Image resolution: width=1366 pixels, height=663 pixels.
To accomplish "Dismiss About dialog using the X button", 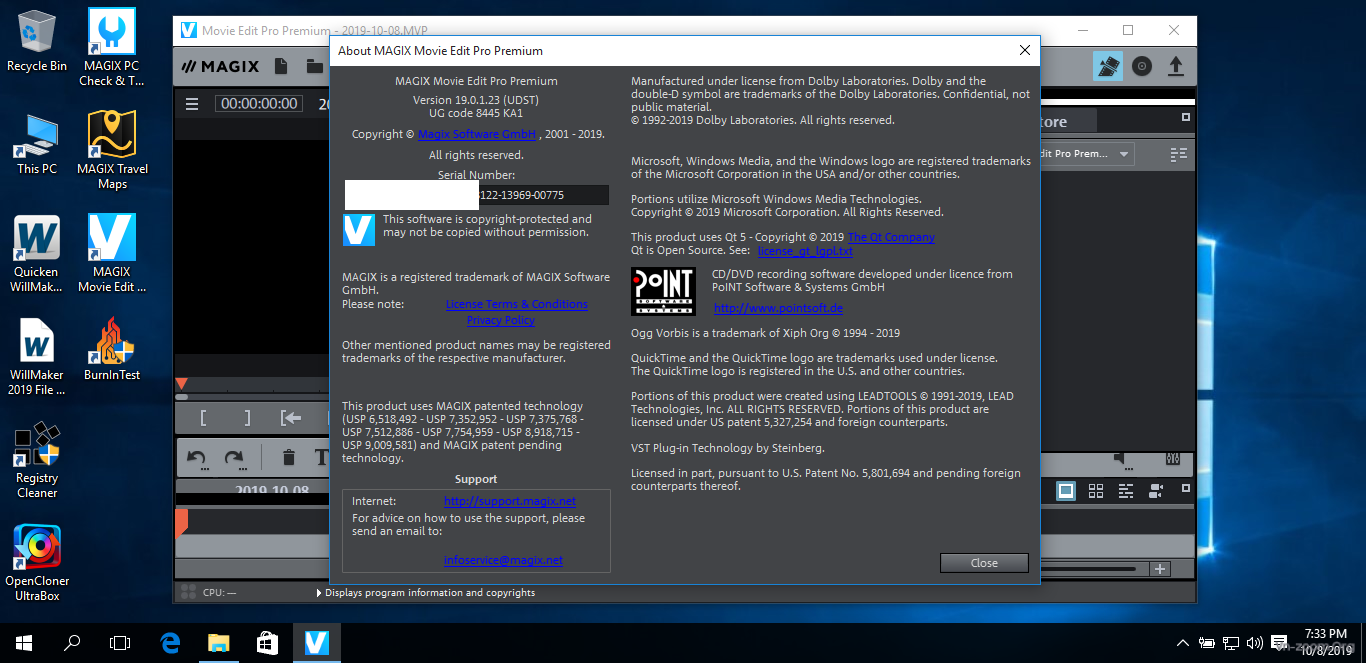I will coord(1024,50).
